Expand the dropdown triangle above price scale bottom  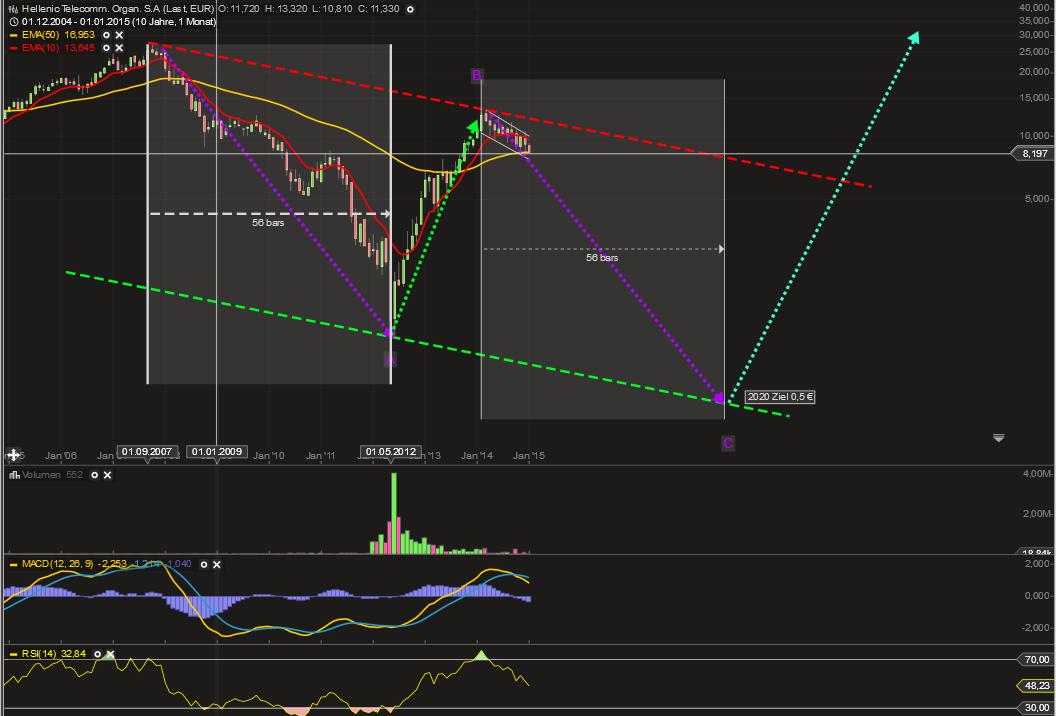pyautogui.click(x=998, y=438)
